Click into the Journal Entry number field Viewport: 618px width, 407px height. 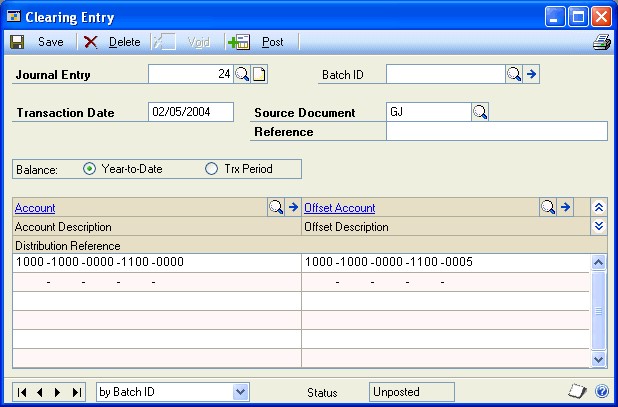click(191, 74)
